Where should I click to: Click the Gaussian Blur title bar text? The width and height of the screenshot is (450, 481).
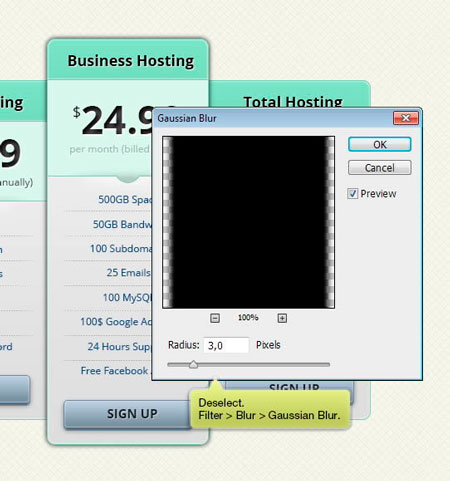[x=187, y=118]
